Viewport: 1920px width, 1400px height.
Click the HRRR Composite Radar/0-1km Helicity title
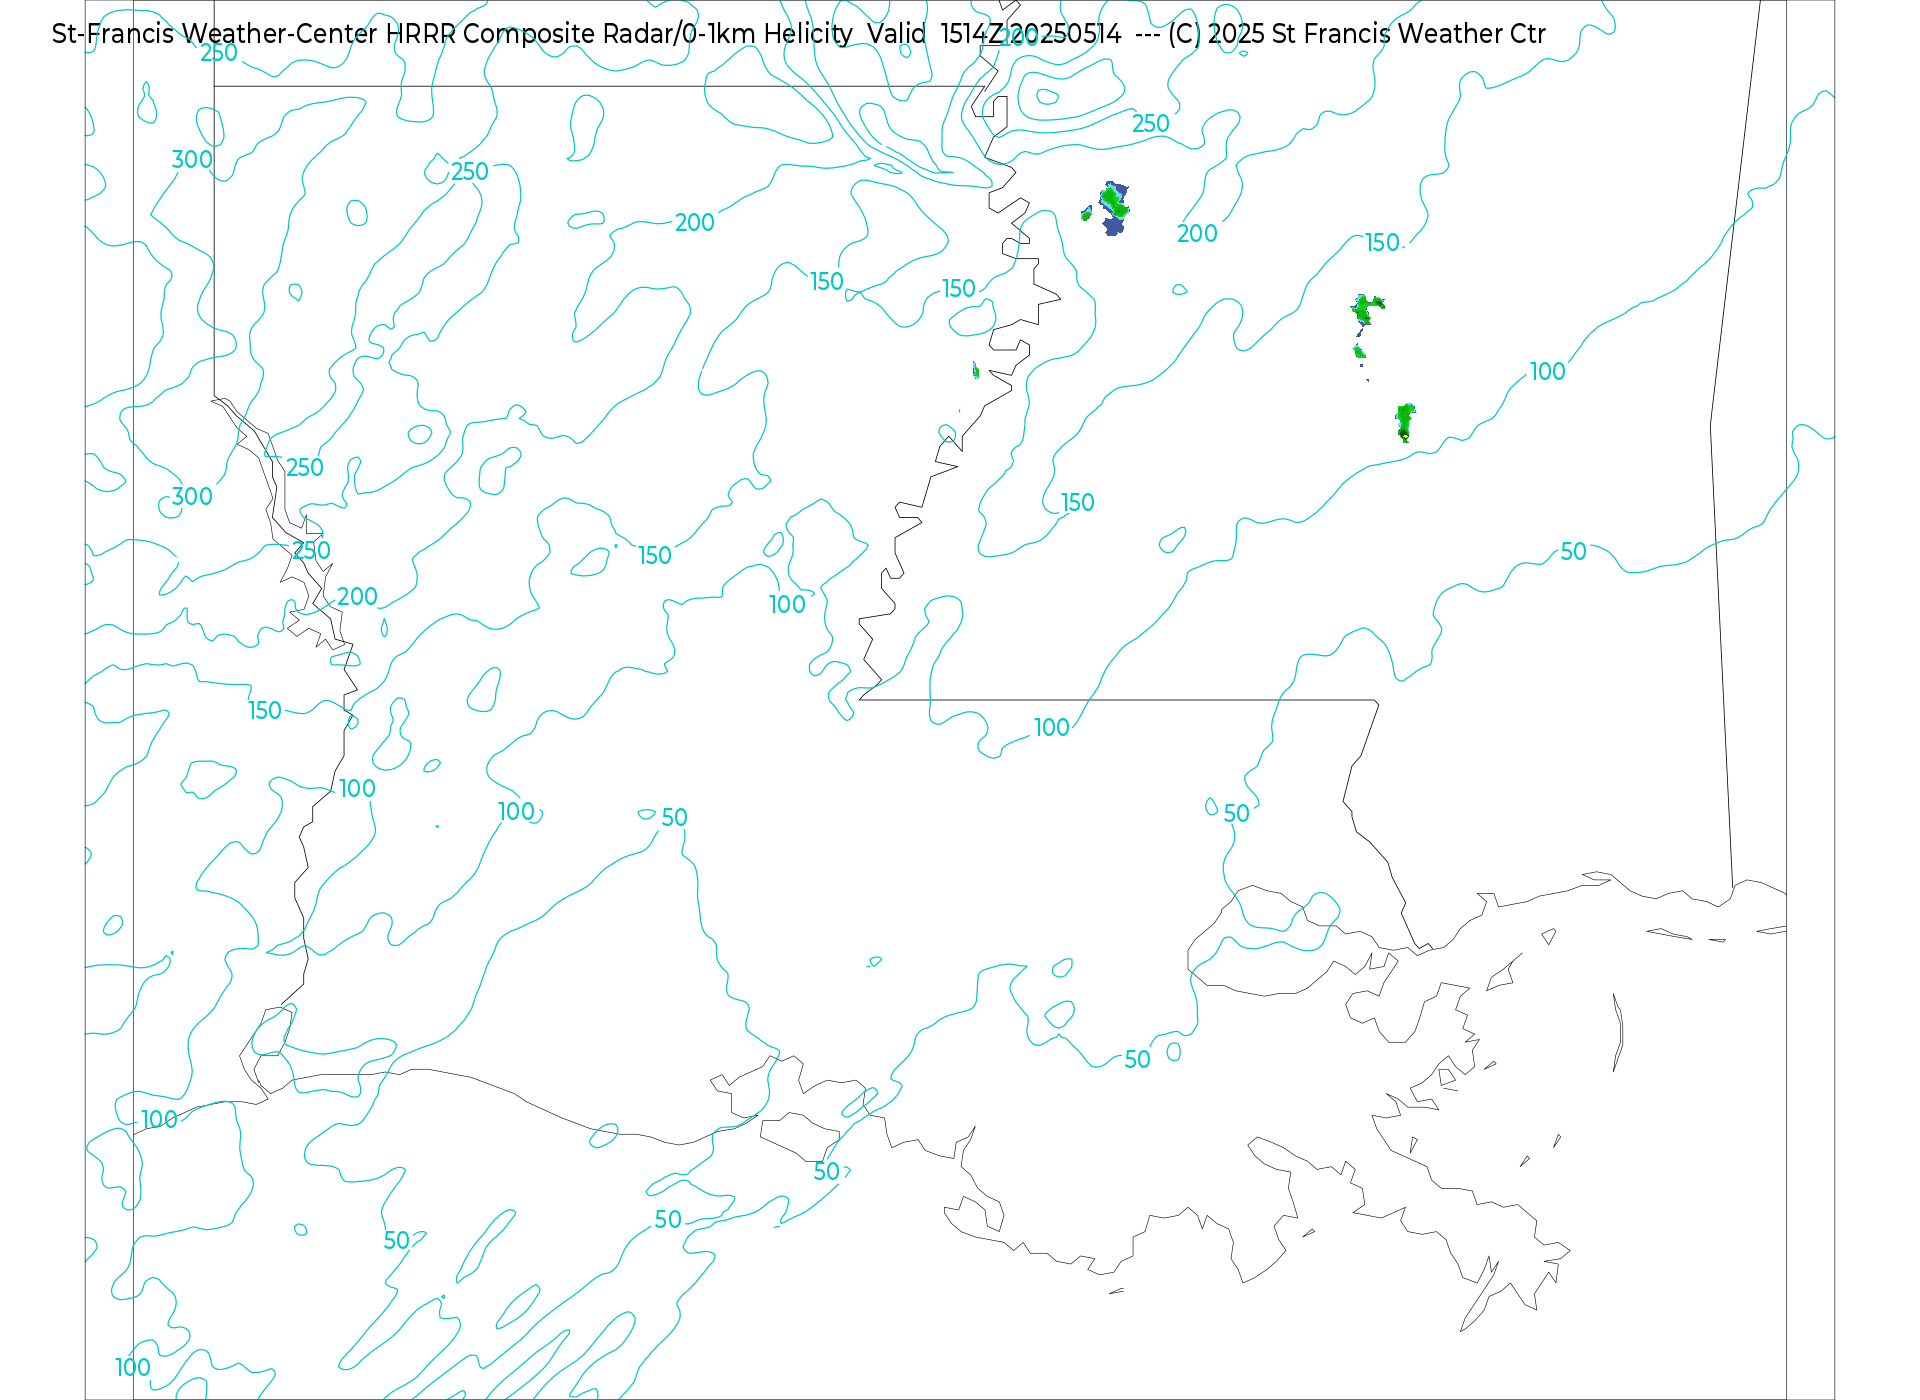[619, 34]
